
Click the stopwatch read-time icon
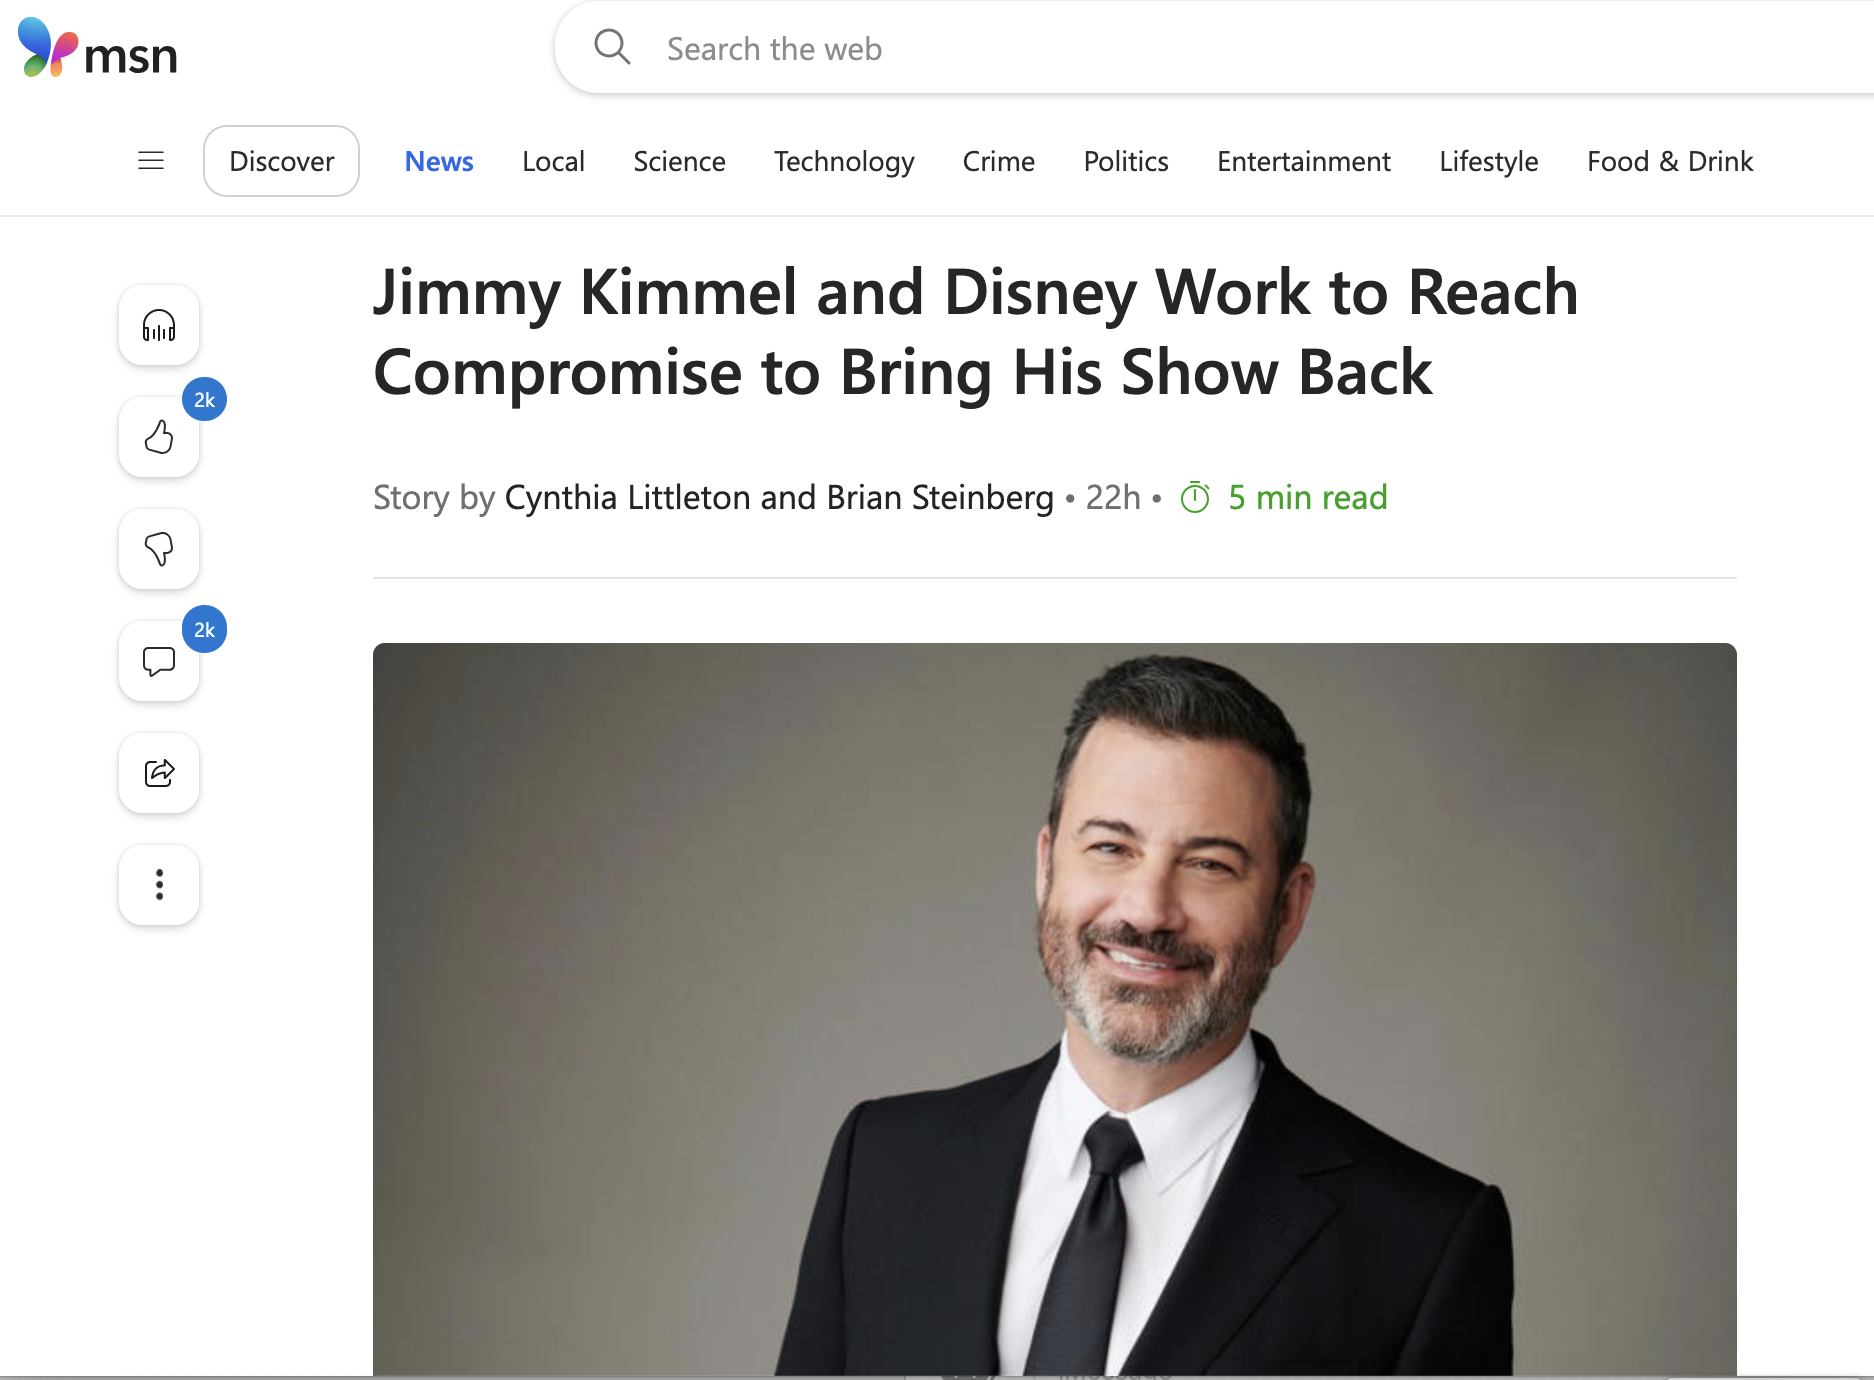(1195, 497)
